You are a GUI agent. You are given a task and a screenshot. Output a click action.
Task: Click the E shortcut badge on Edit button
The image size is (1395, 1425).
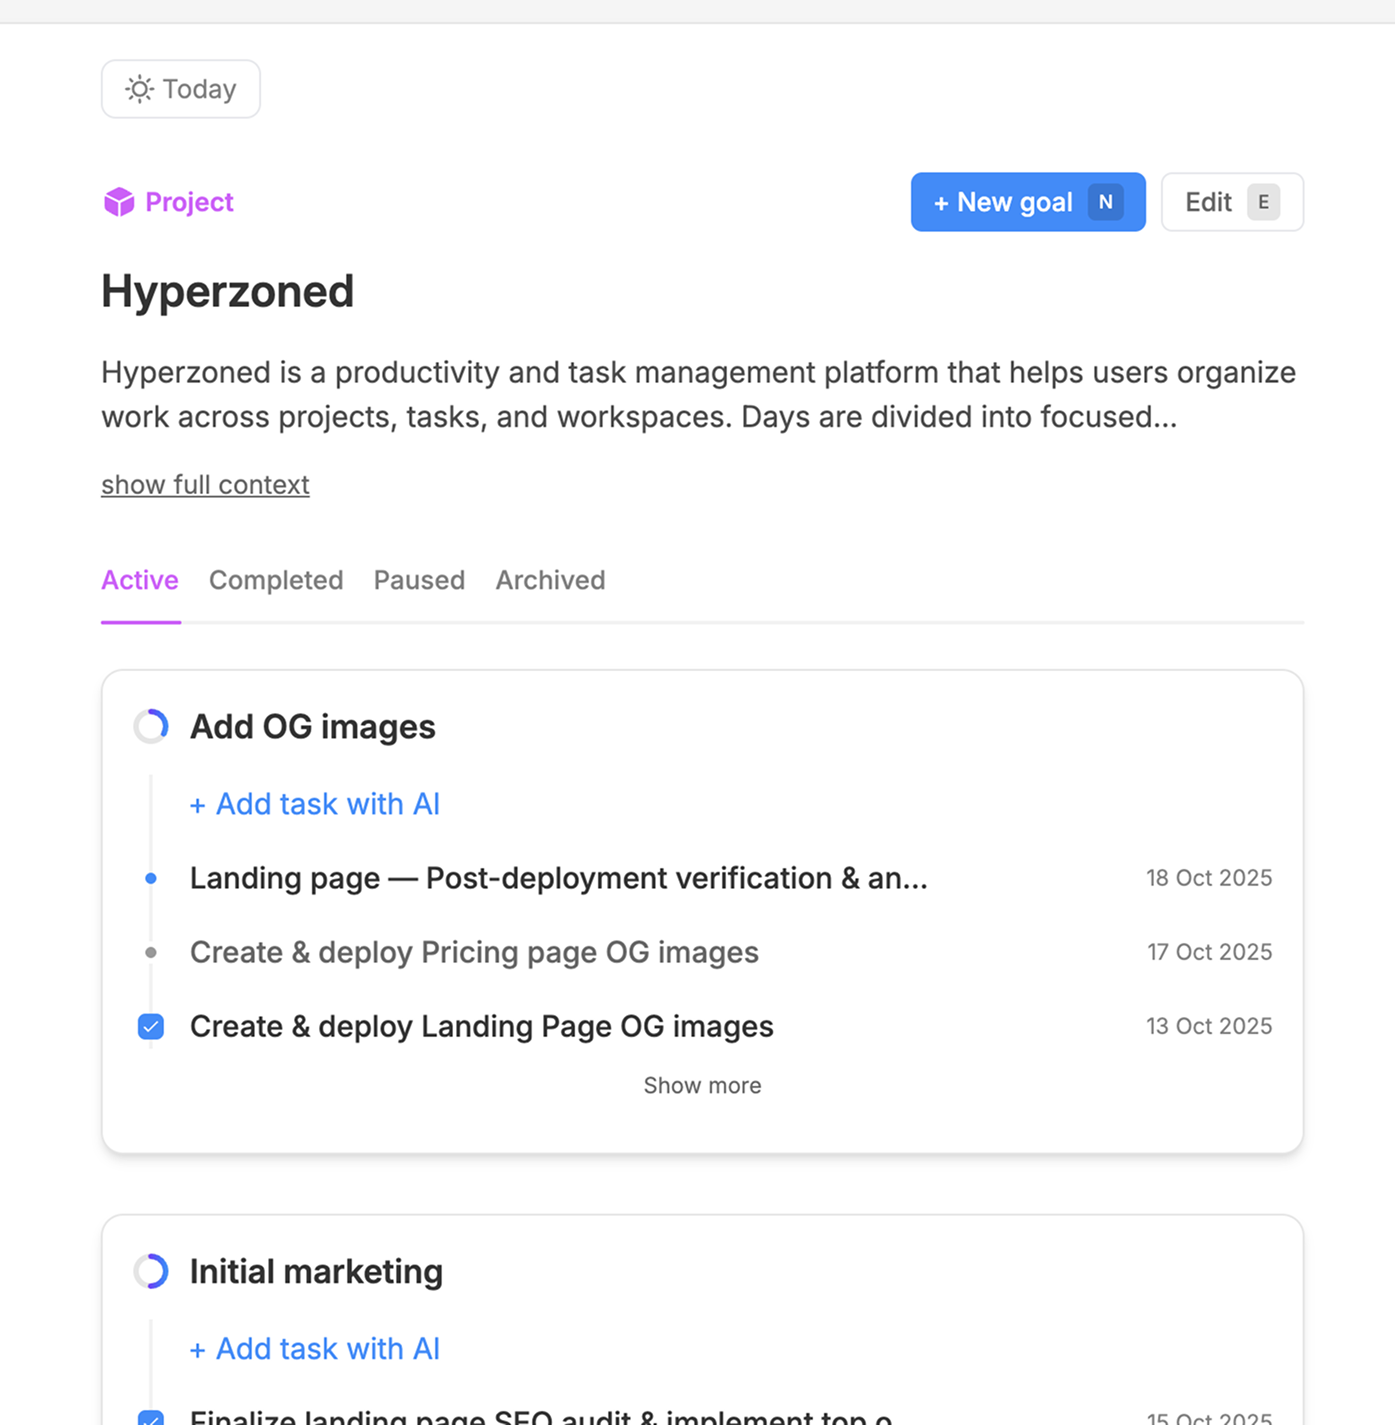1263,201
